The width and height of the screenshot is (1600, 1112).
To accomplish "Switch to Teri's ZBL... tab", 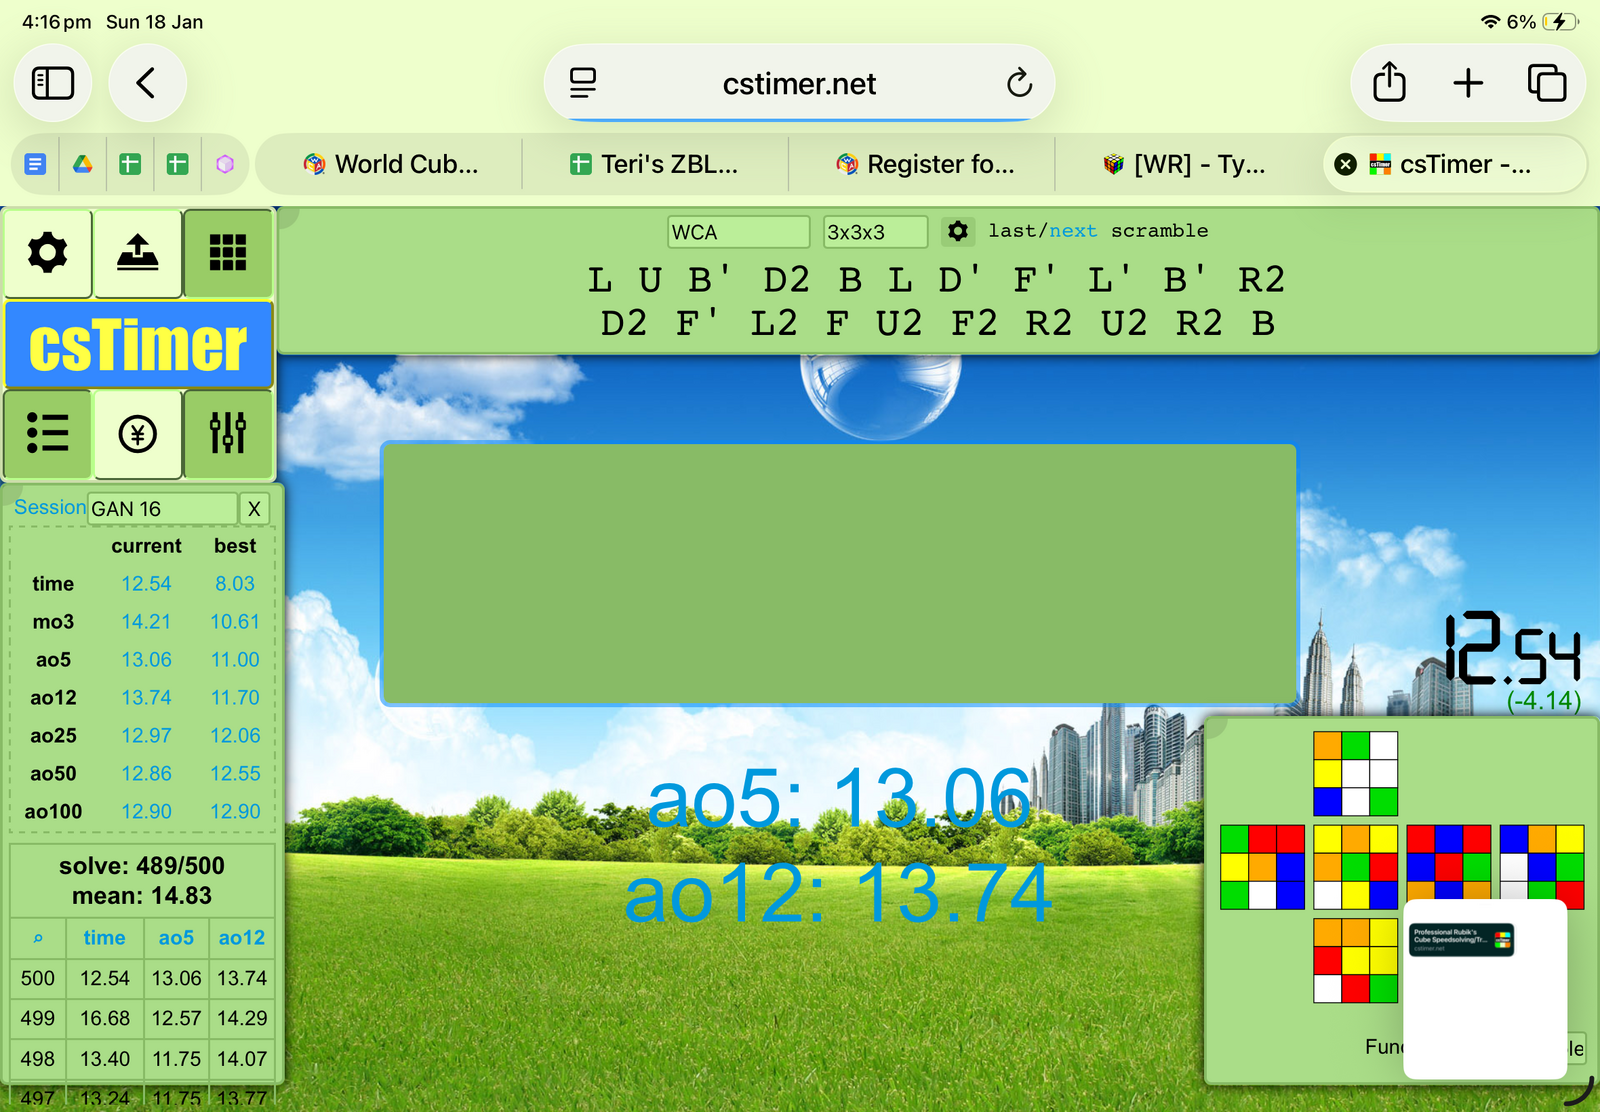I will coord(655,164).
